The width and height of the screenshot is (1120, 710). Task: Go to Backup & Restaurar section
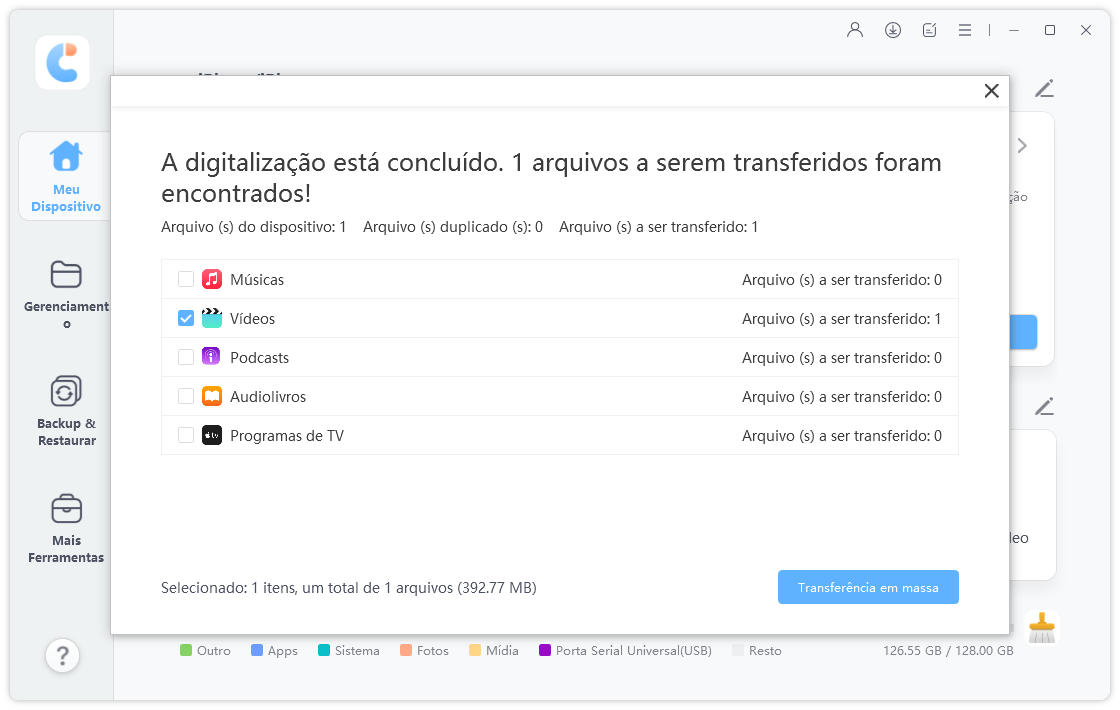66,411
